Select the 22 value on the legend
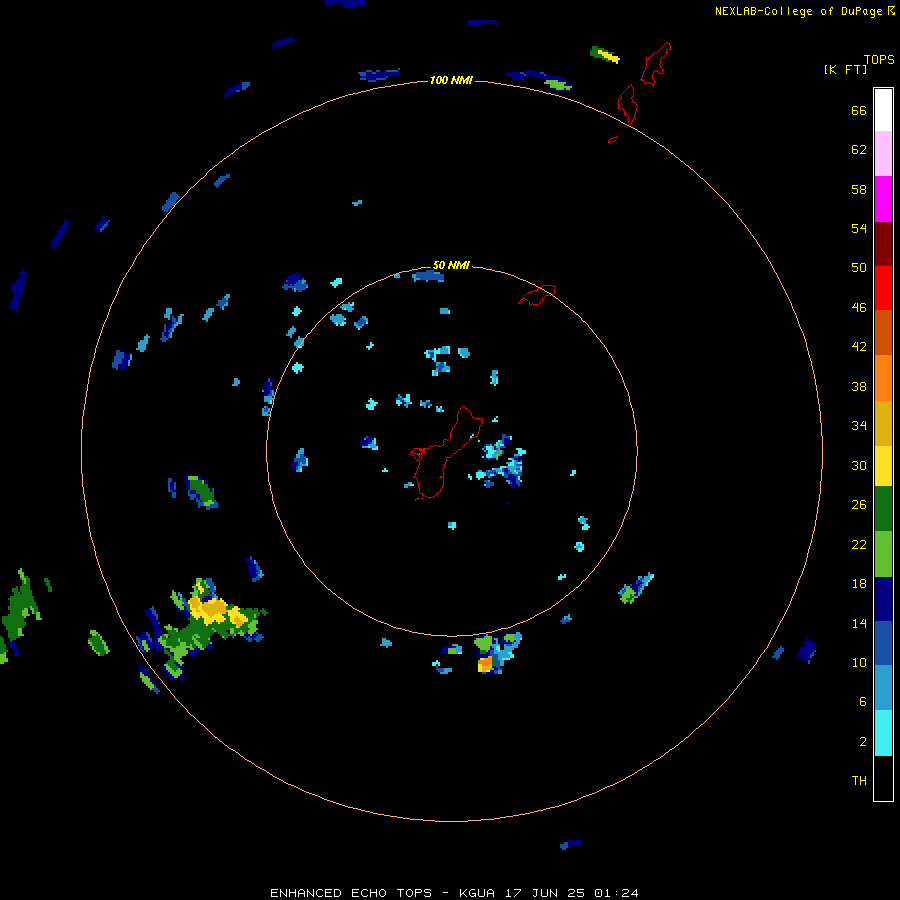Viewport: 900px width, 900px height. tap(859, 544)
